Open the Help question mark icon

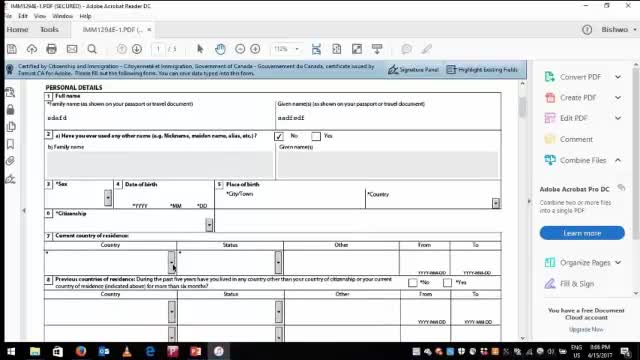click(x=587, y=29)
